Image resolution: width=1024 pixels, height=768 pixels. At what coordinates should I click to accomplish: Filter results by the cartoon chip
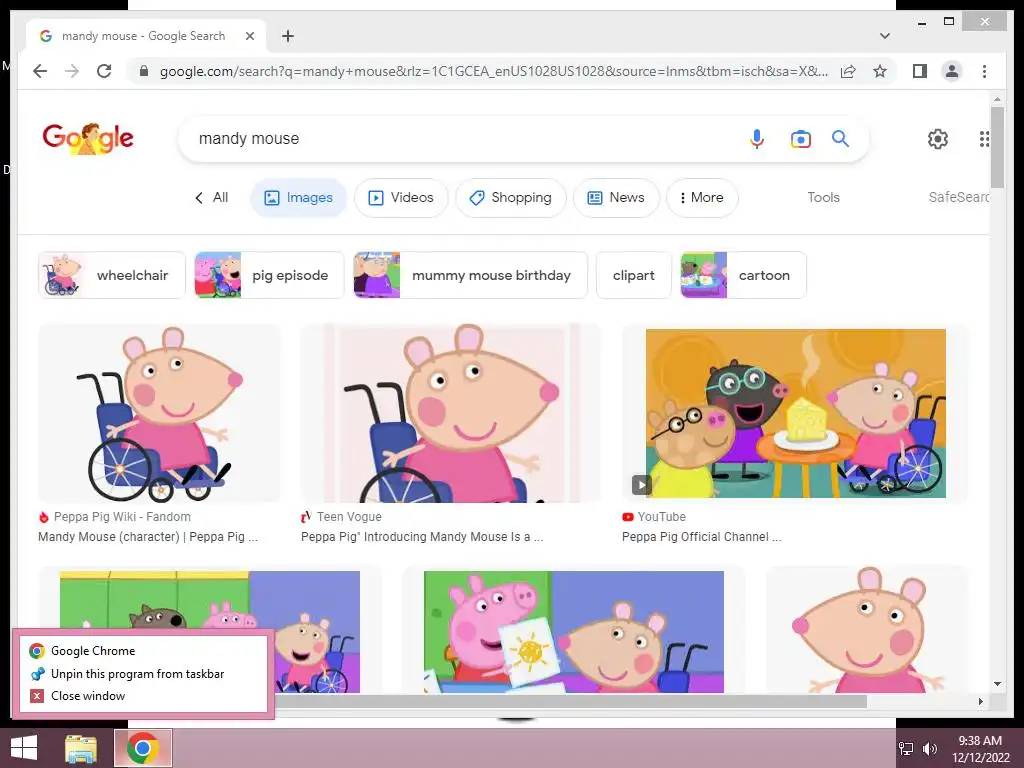[743, 275]
